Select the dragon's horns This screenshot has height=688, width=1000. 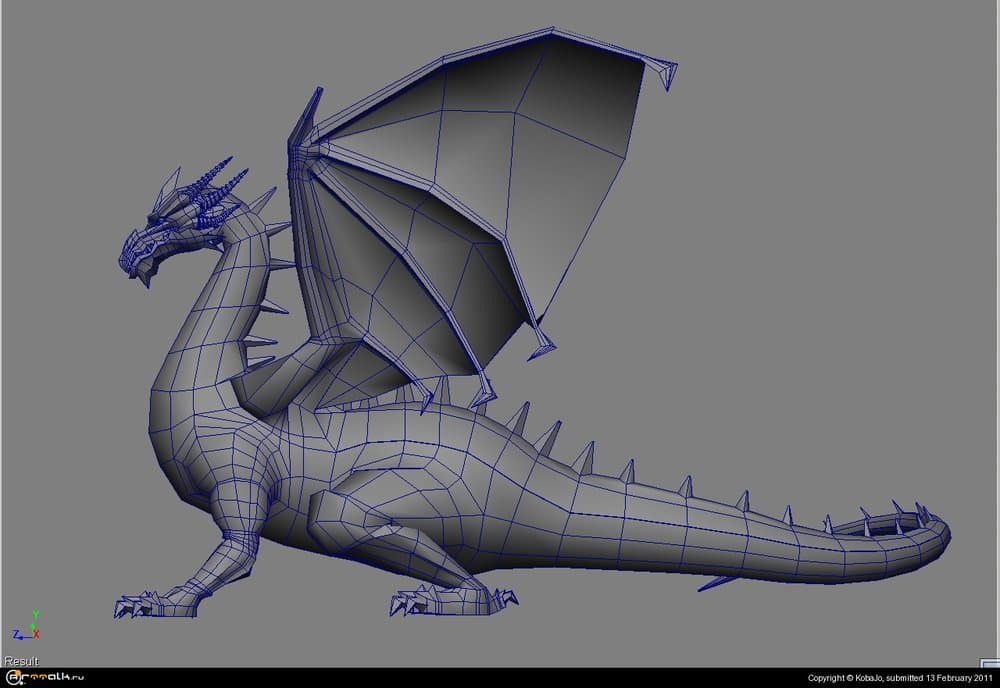[x=217, y=185]
